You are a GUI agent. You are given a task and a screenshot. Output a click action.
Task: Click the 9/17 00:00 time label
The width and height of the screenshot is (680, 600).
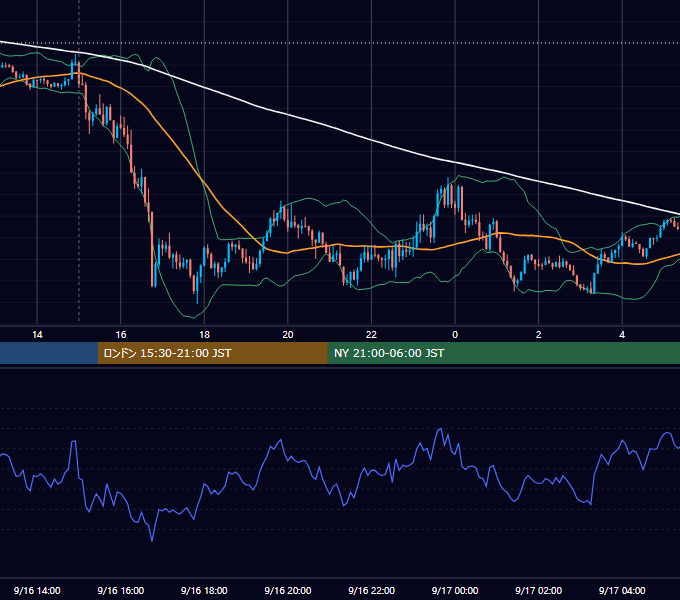tap(455, 590)
